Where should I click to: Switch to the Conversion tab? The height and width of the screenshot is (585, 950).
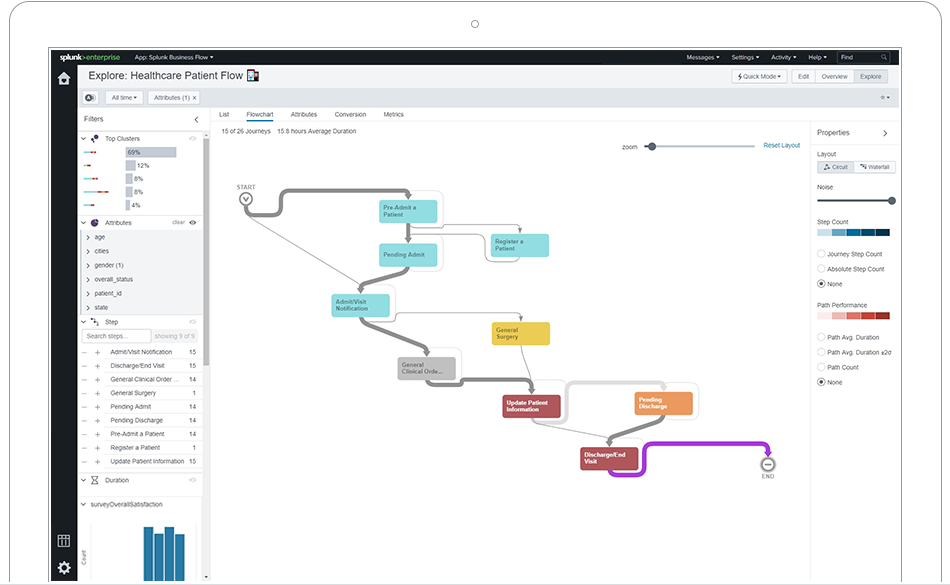click(350, 114)
